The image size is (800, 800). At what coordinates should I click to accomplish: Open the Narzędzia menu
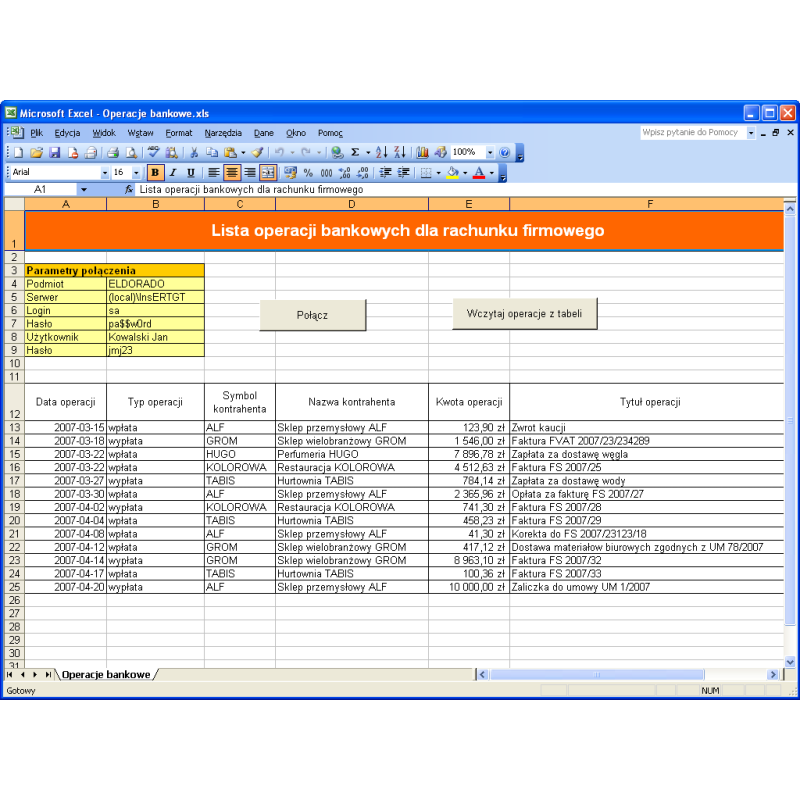[x=223, y=133]
